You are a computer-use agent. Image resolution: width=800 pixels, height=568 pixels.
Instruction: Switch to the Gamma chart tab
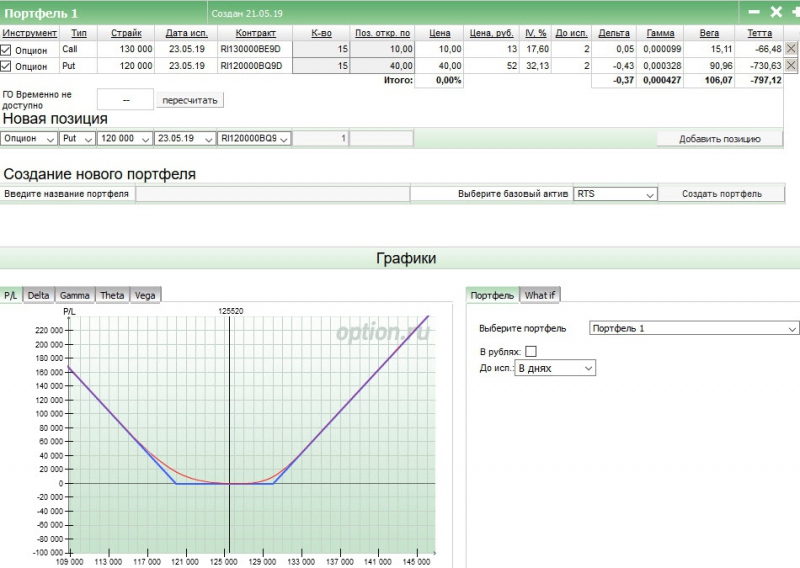(74, 295)
